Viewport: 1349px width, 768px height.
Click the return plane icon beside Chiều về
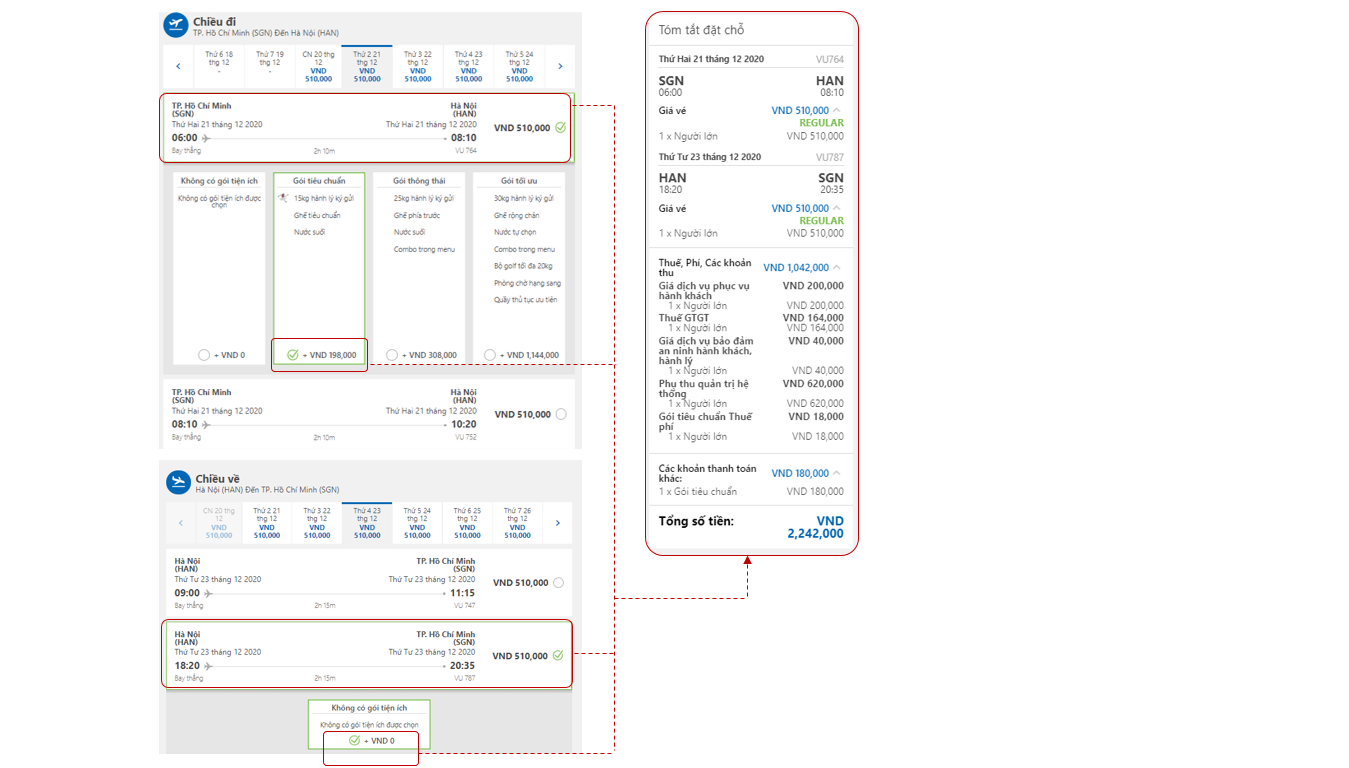point(178,483)
